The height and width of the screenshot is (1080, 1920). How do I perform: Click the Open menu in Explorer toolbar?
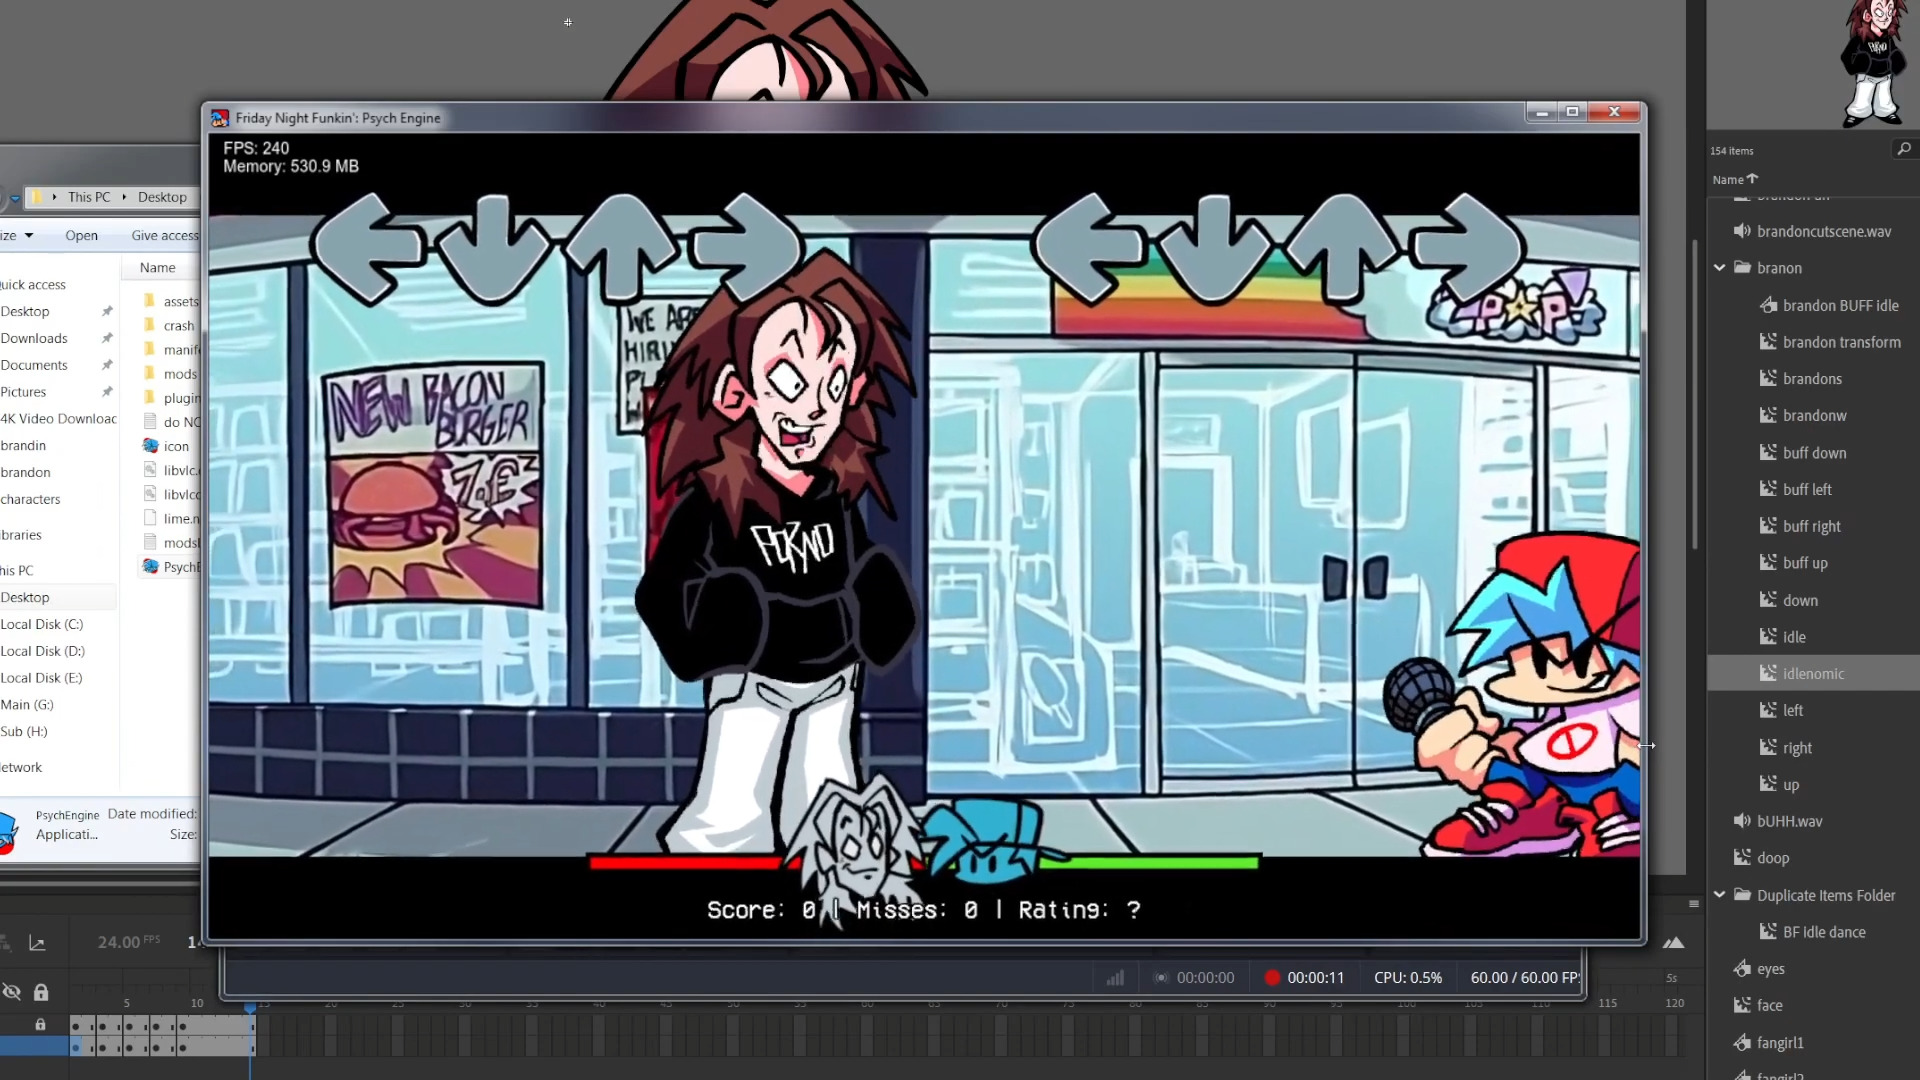(x=82, y=236)
